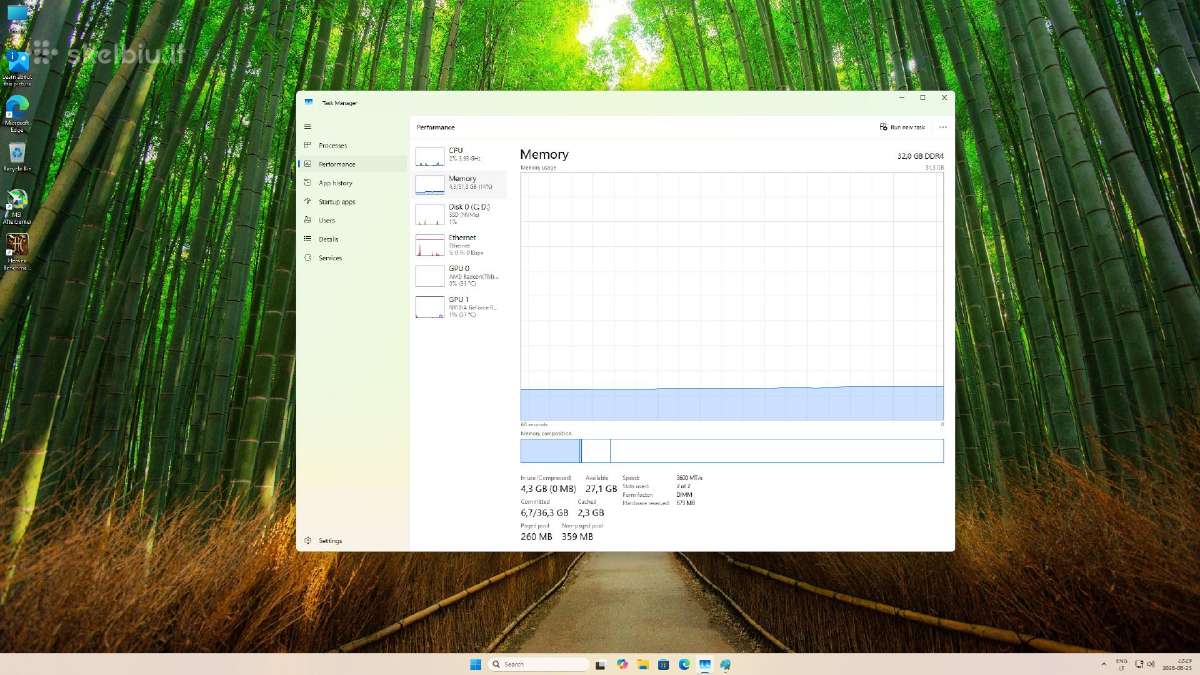Click the memory composition bar
1200x675 pixels.
[x=732, y=450]
